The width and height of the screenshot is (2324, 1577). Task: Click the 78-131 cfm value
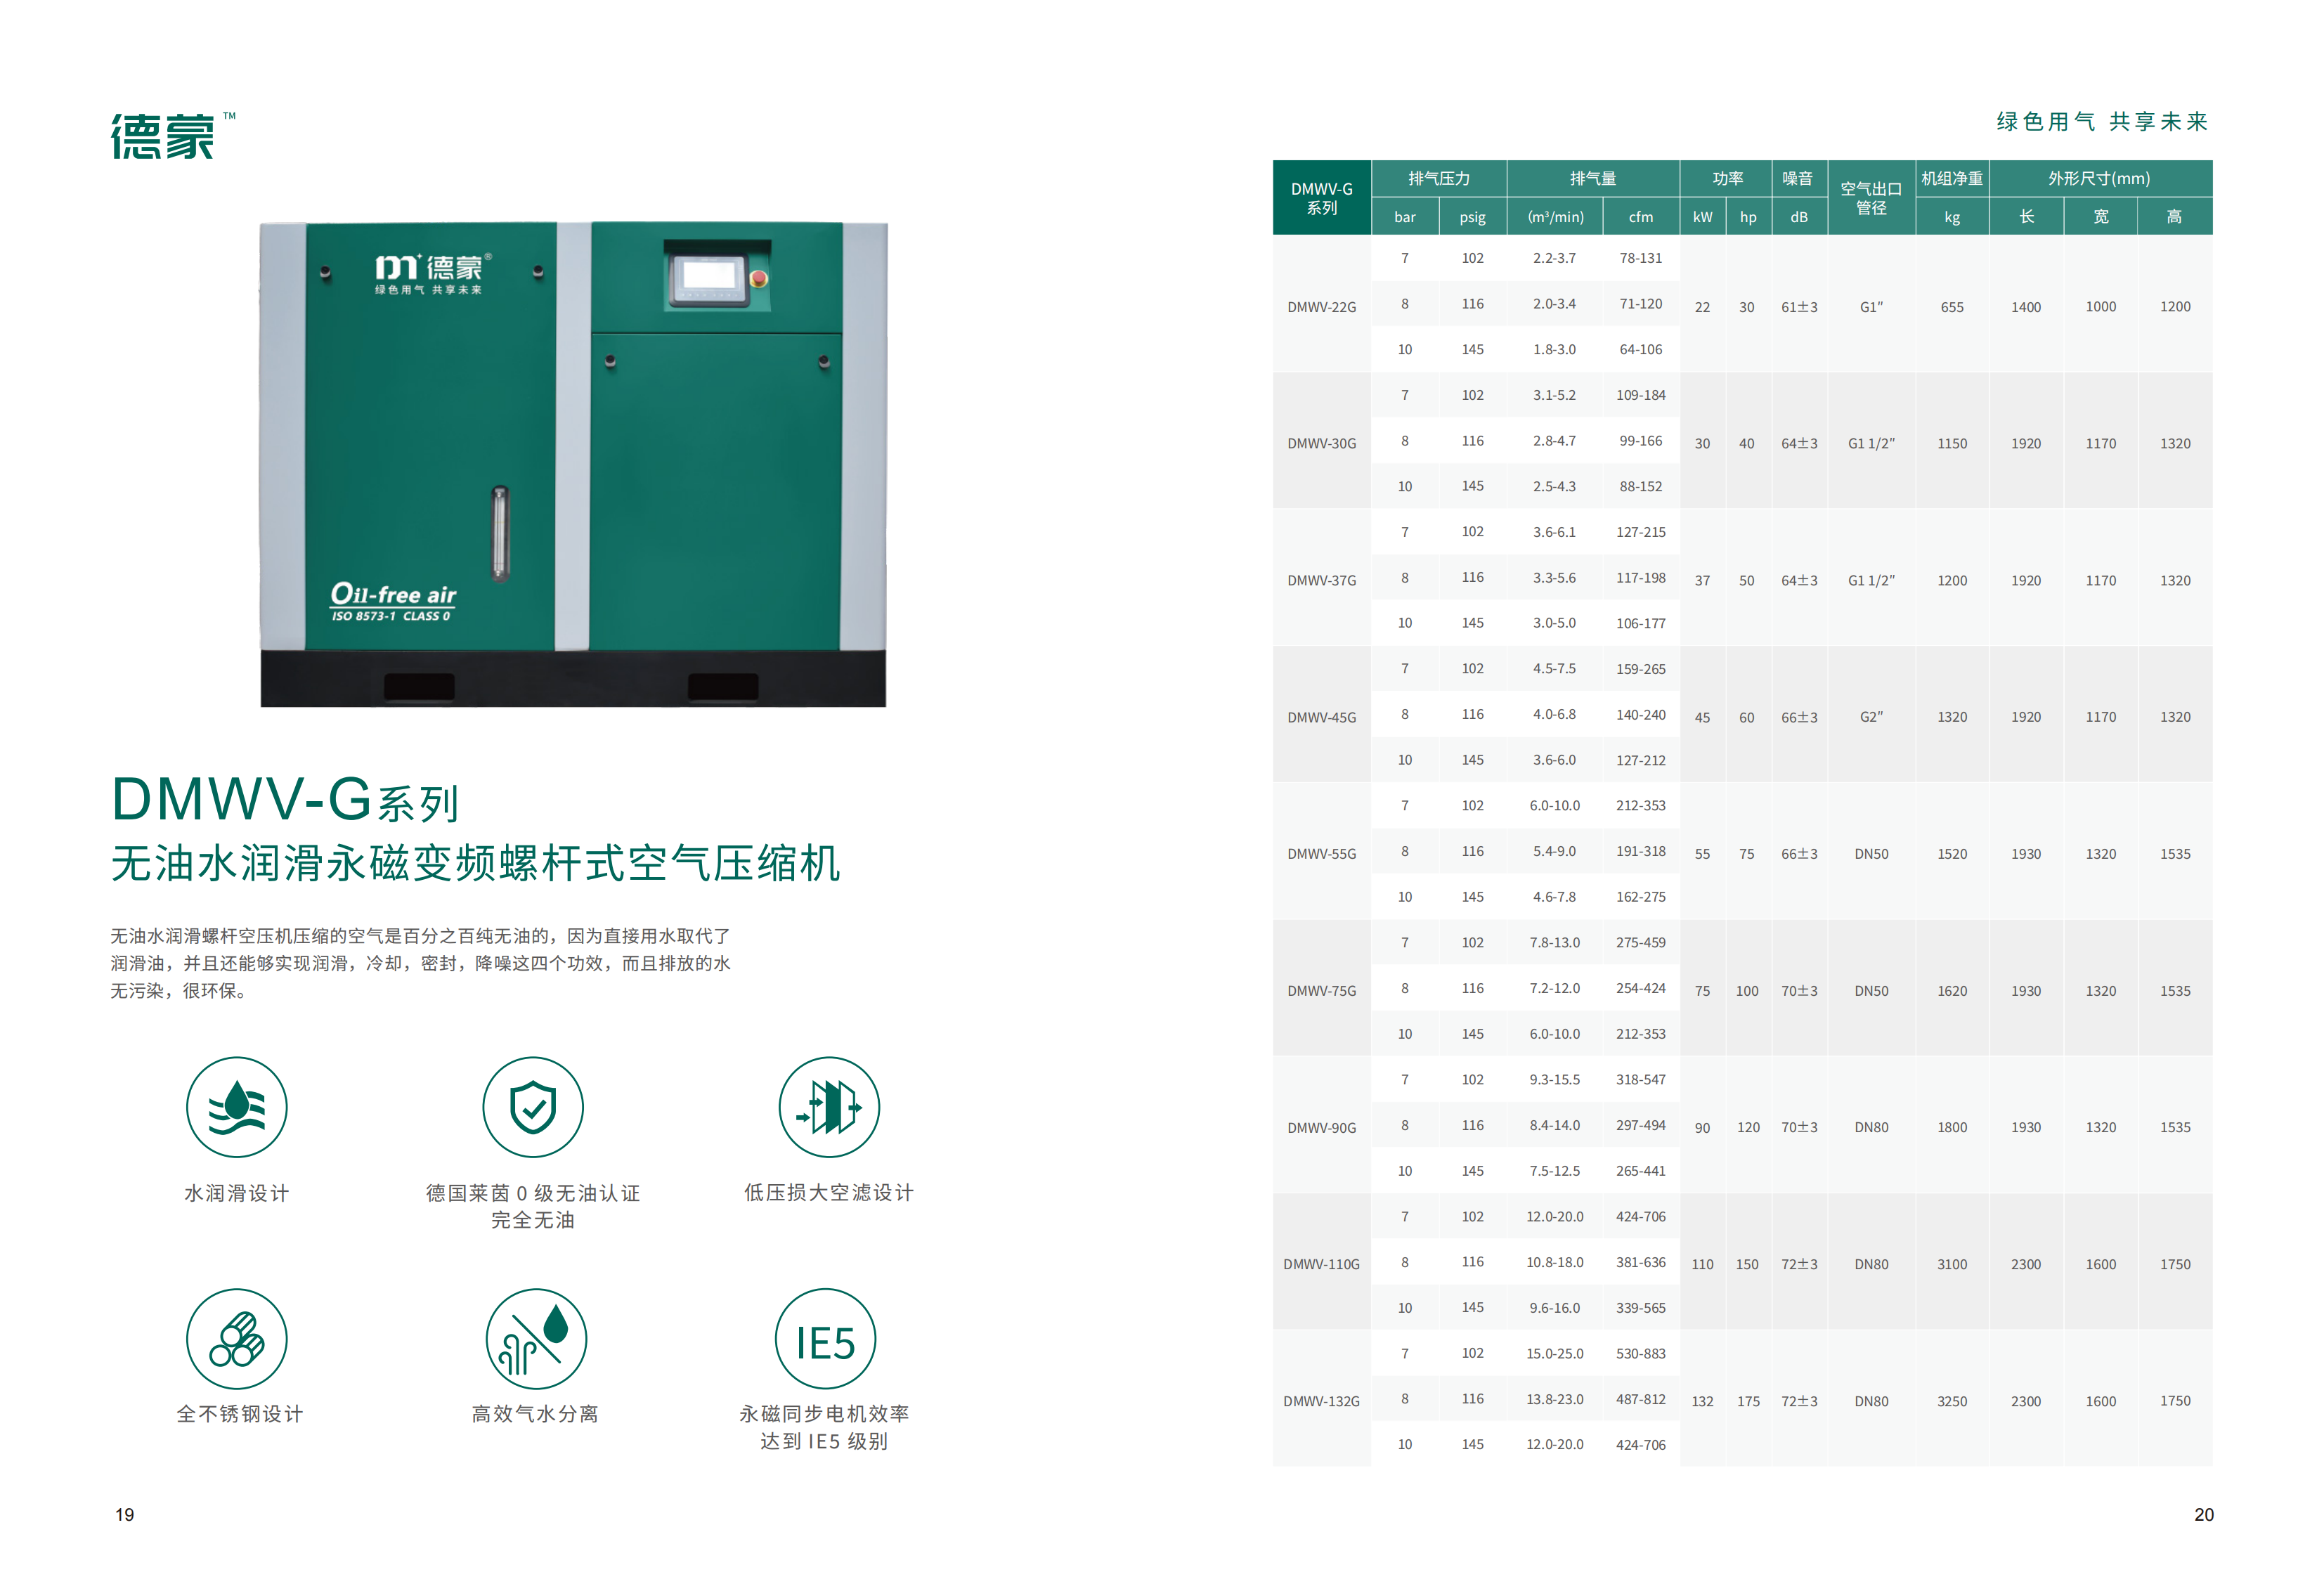click(x=1641, y=258)
